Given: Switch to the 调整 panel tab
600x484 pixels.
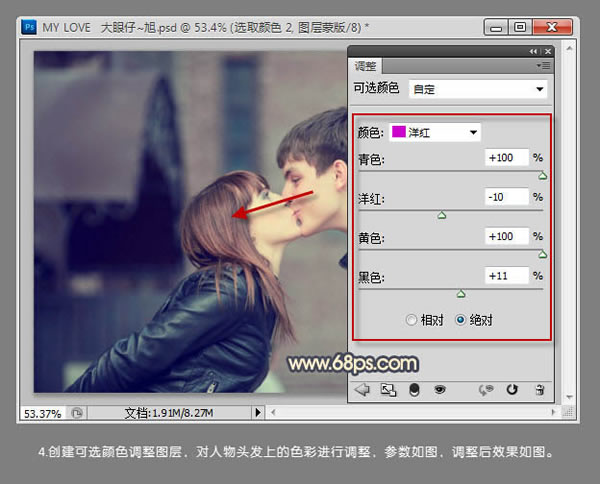Looking at the screenshot, I should point(367,65).
